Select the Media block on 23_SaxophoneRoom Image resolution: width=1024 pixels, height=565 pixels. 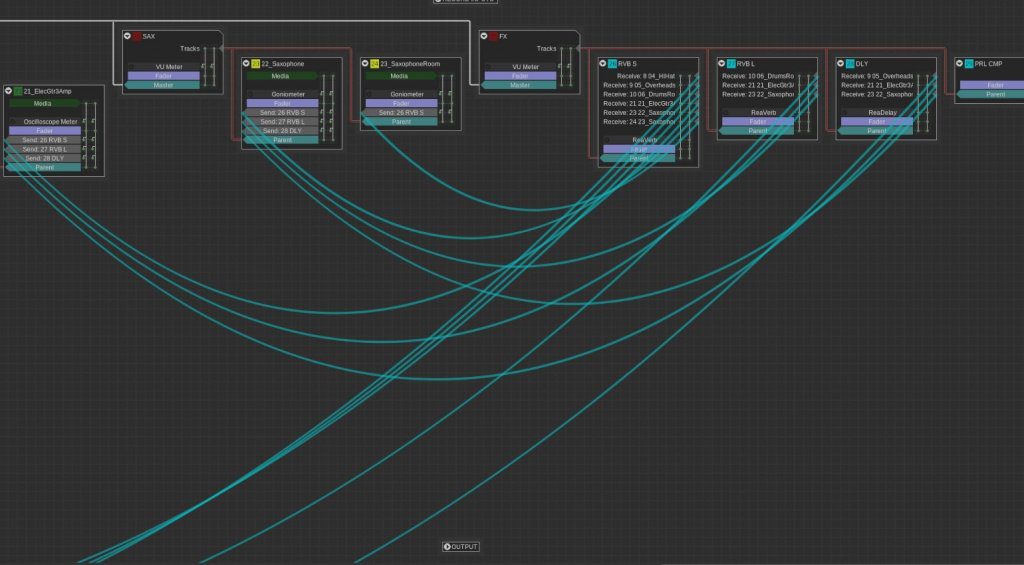click(x=399, y=76)
